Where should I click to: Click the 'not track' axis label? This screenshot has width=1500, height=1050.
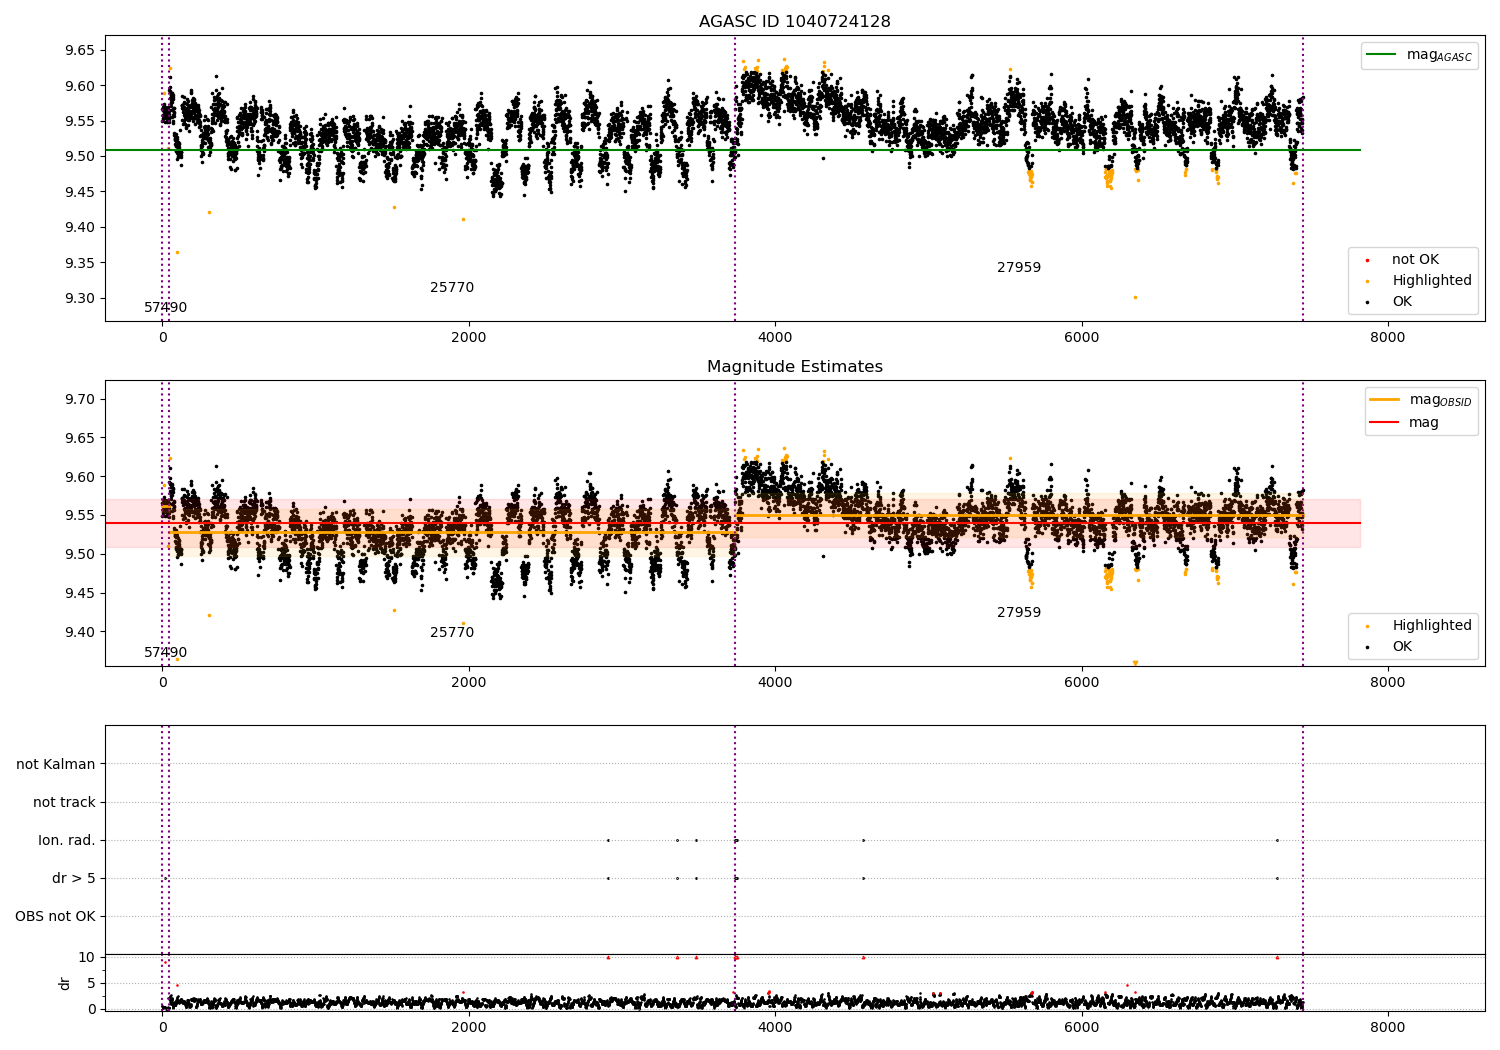click(64, 802)
